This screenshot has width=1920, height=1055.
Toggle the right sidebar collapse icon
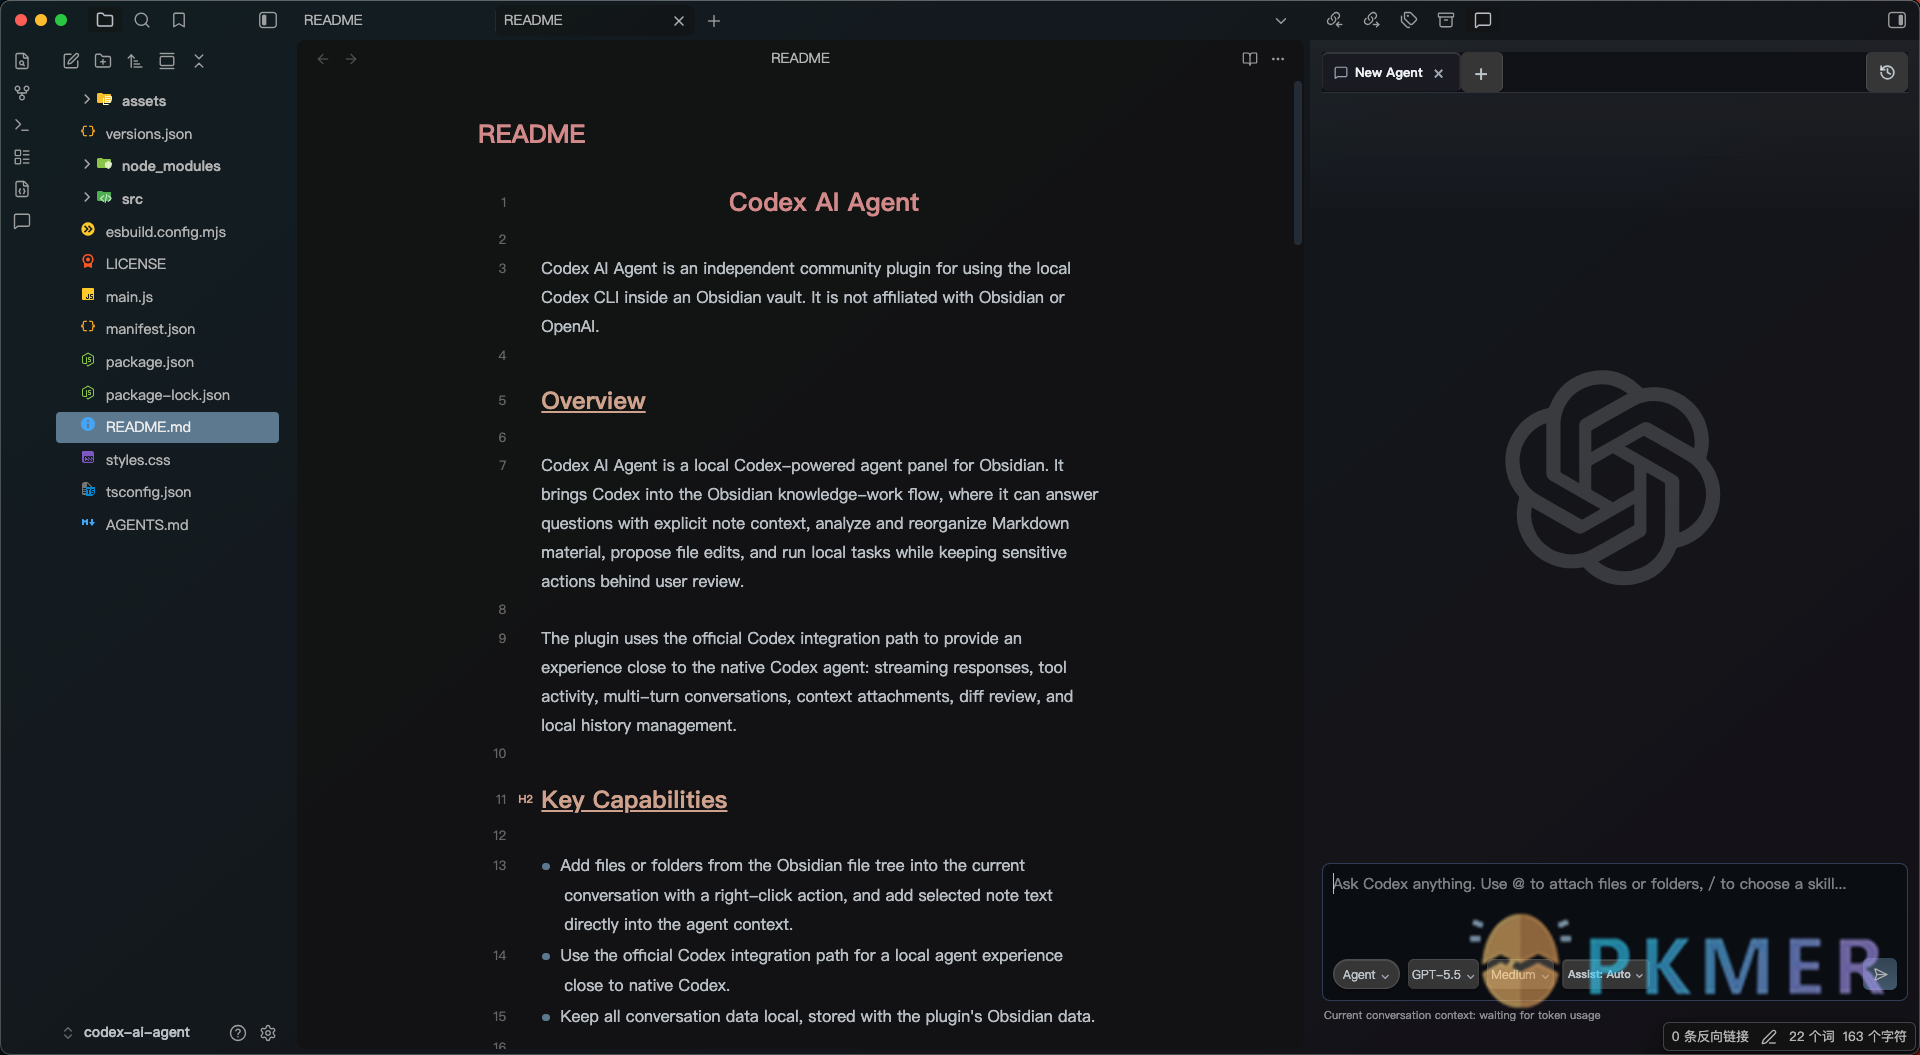(x=1896, y=20)
